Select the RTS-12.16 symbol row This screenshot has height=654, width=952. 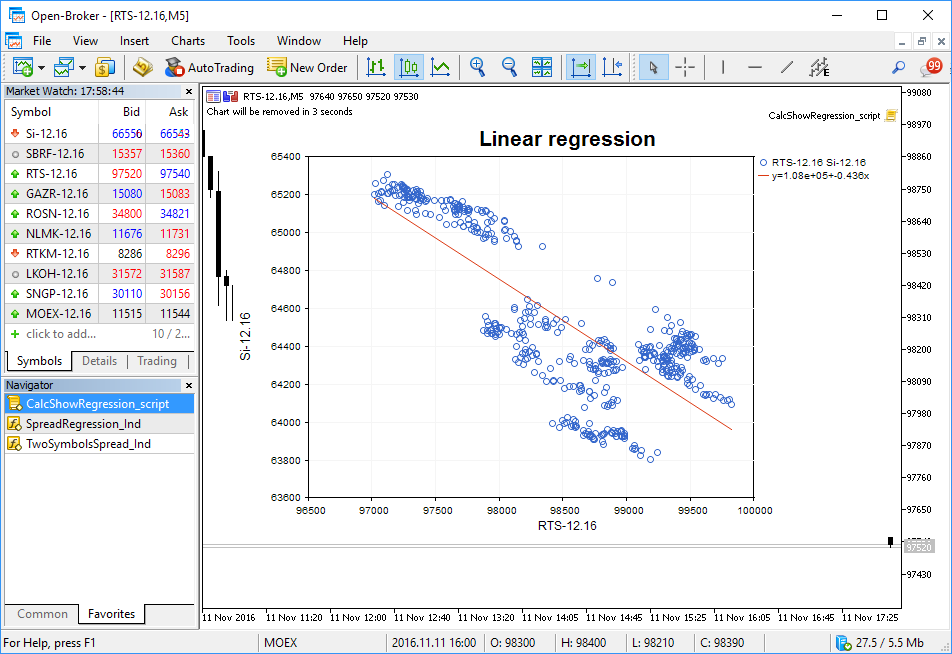pos(100,174)
